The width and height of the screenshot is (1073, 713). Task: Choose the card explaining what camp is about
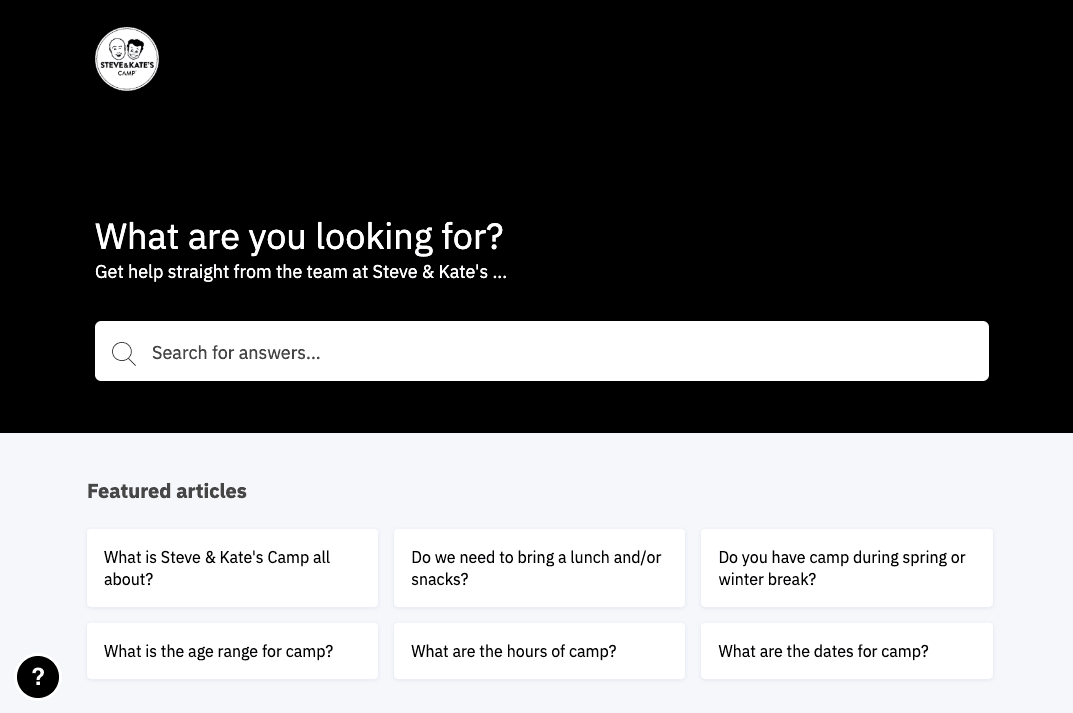click(x=232, y=568)
